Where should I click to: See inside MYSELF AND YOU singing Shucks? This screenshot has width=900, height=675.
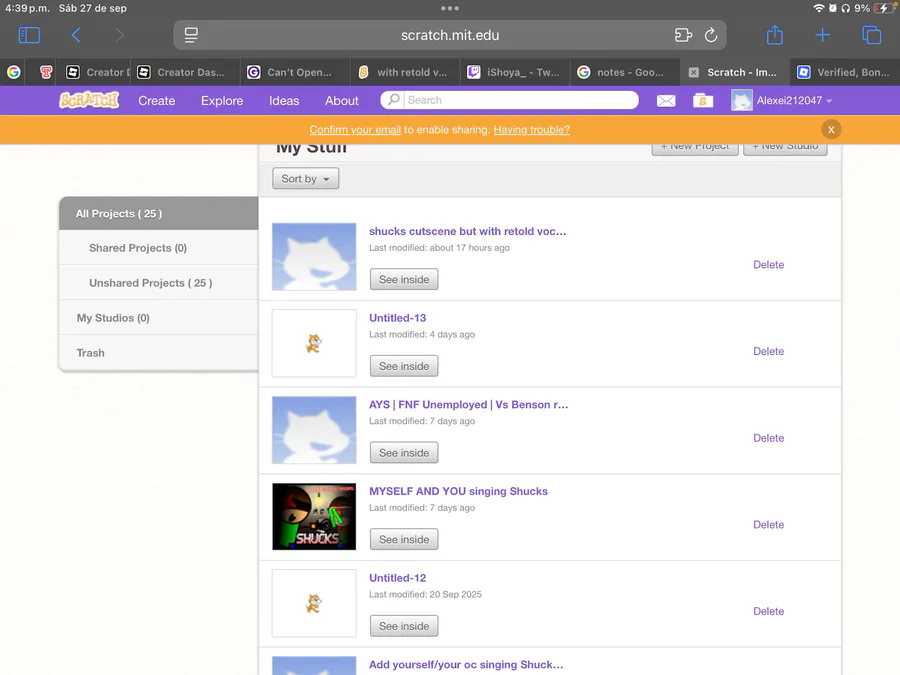[404, 540]
